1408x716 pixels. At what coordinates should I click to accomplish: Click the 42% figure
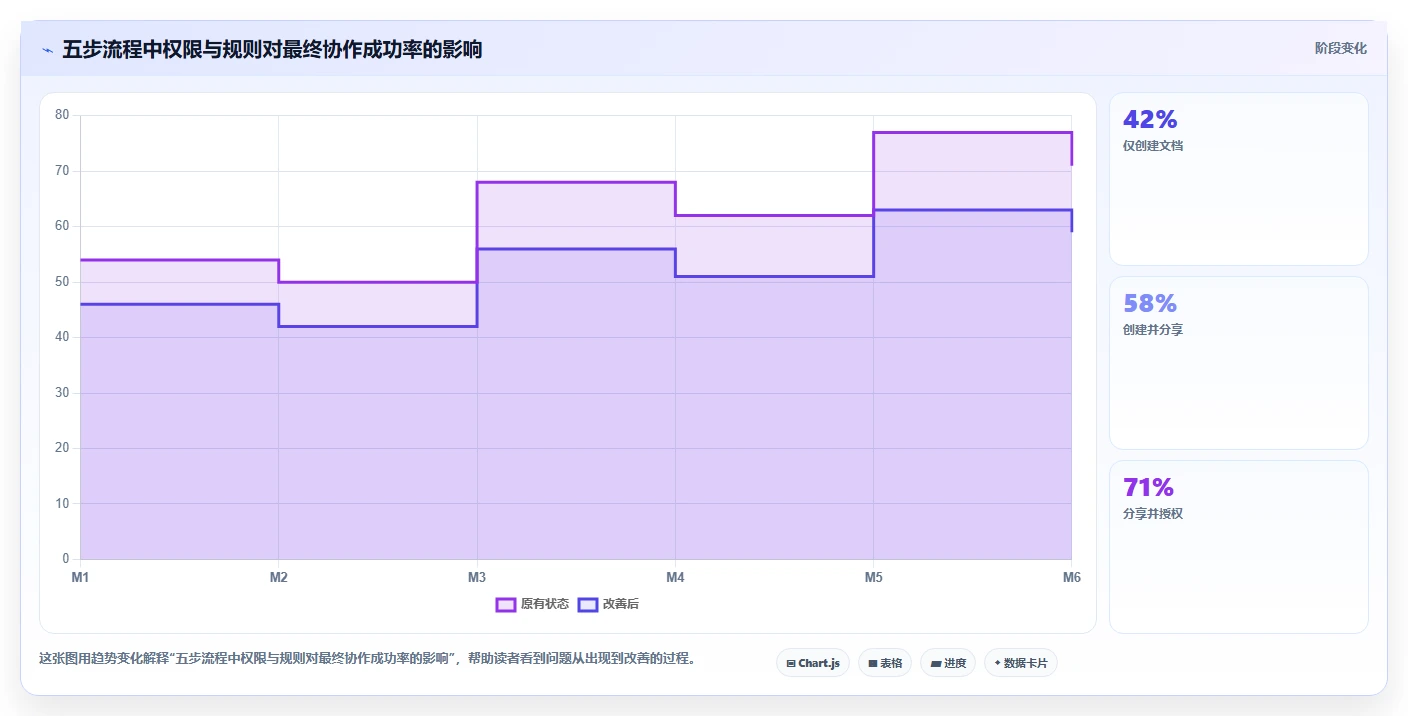point(1150,120)
